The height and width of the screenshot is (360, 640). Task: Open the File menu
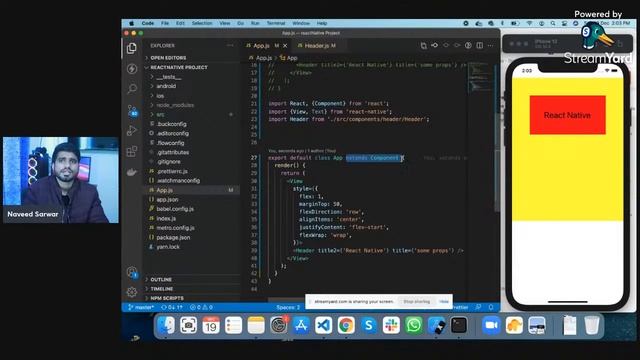tap(164, 23)
